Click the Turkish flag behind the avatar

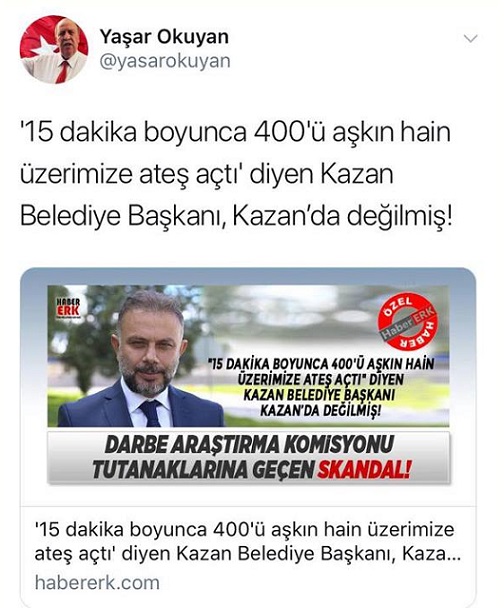click(x=37, y=39)
